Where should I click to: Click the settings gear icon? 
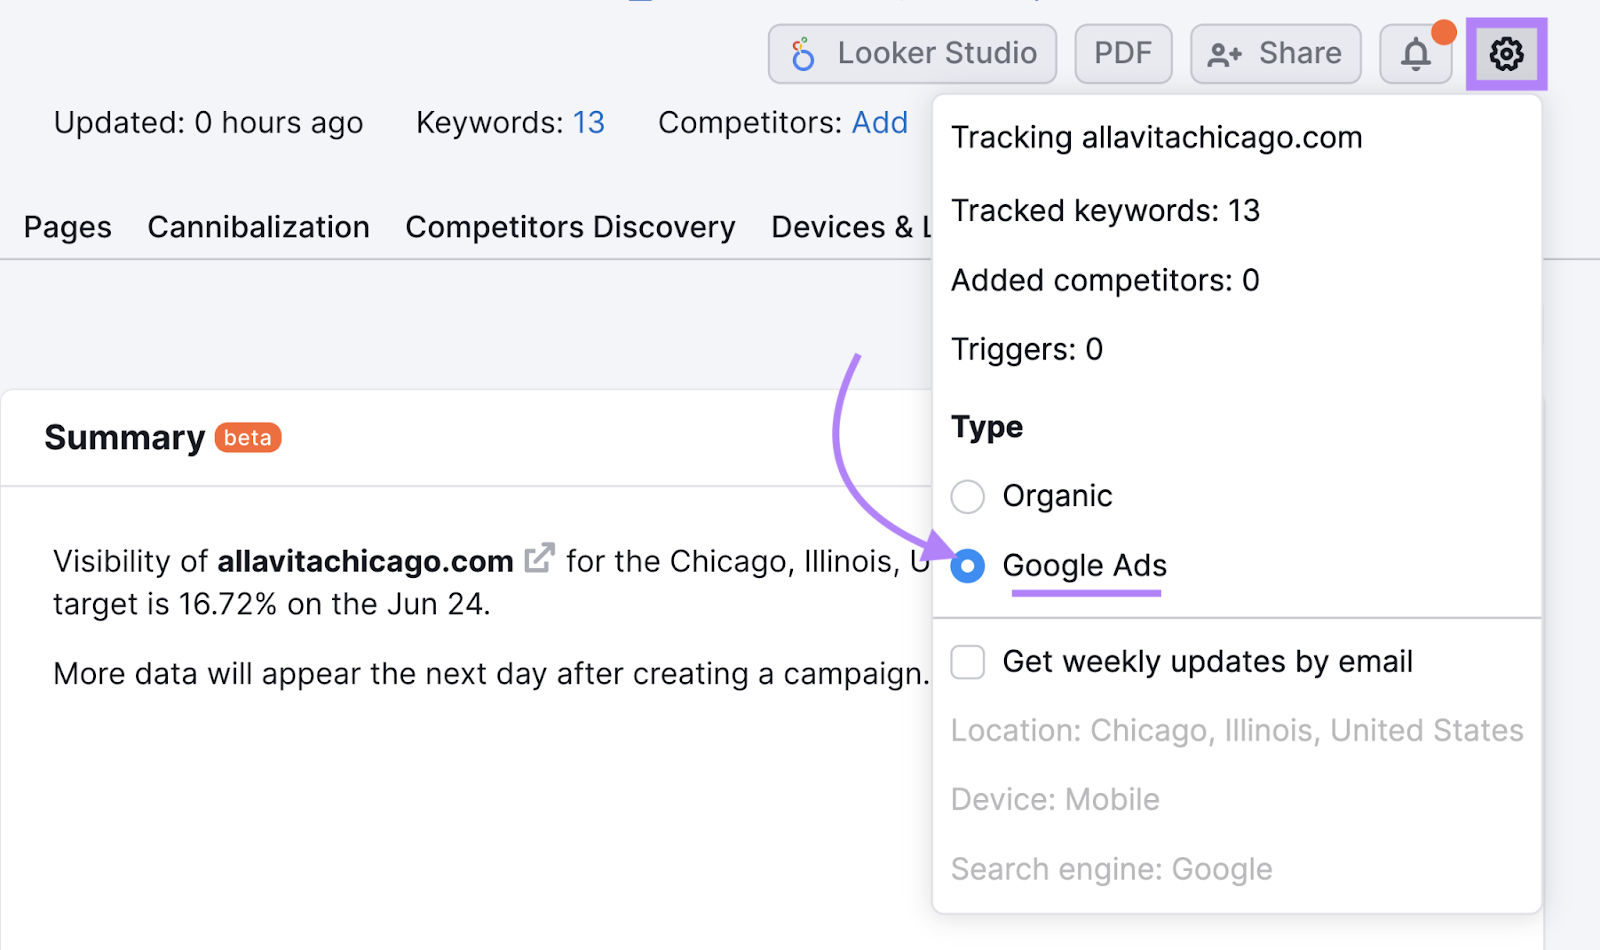tap(1505, 53)
